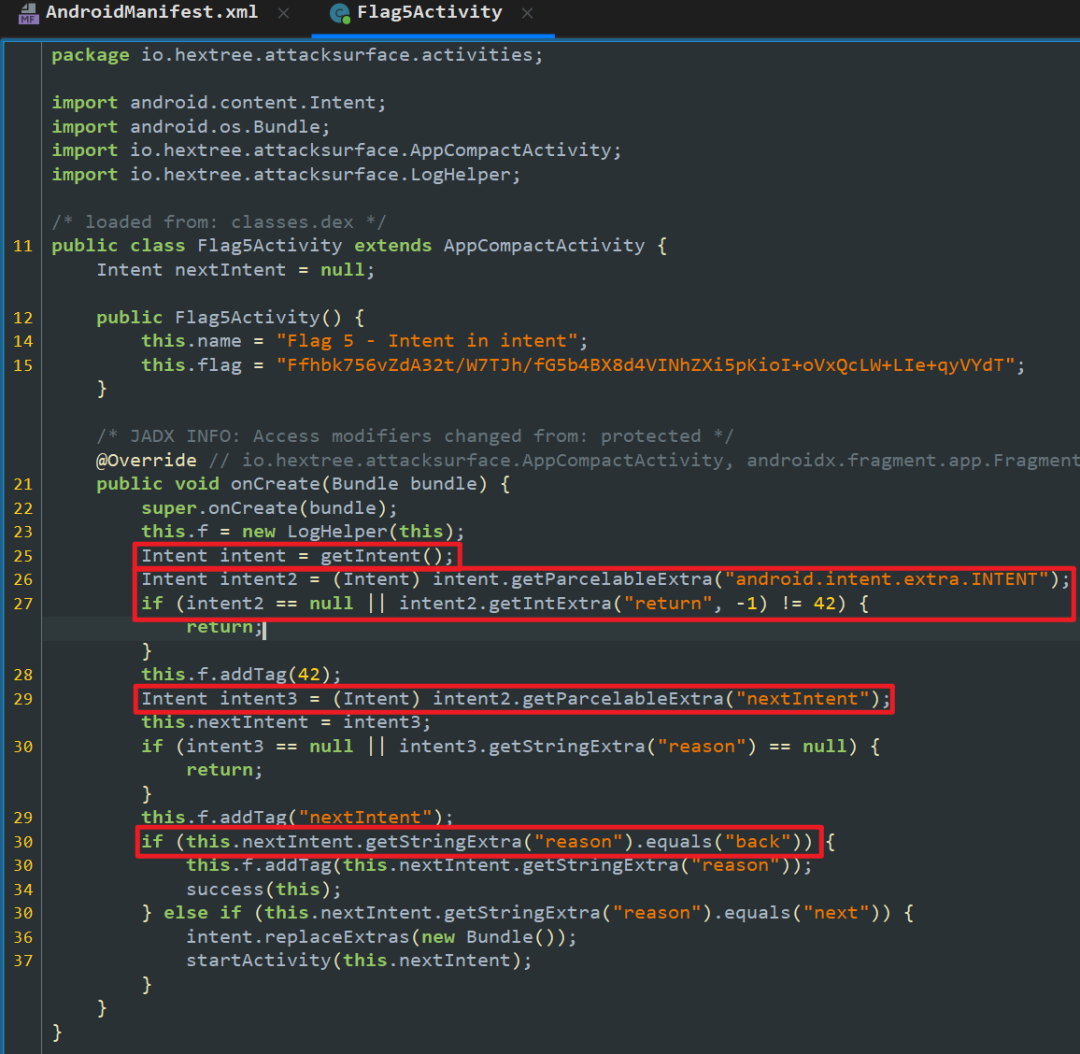Click AppCompactActivity in the extends clause
This screenshot has height=1054, width=1080.
click(544, 246)
